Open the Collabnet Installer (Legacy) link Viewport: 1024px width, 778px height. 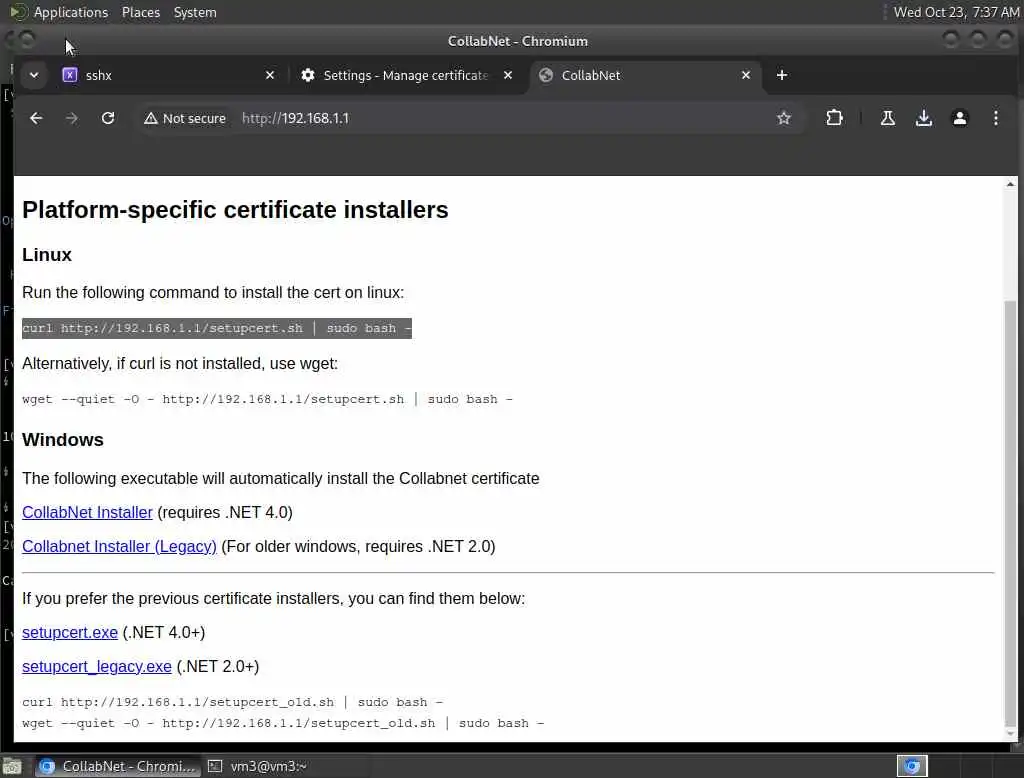coord(119,546)
